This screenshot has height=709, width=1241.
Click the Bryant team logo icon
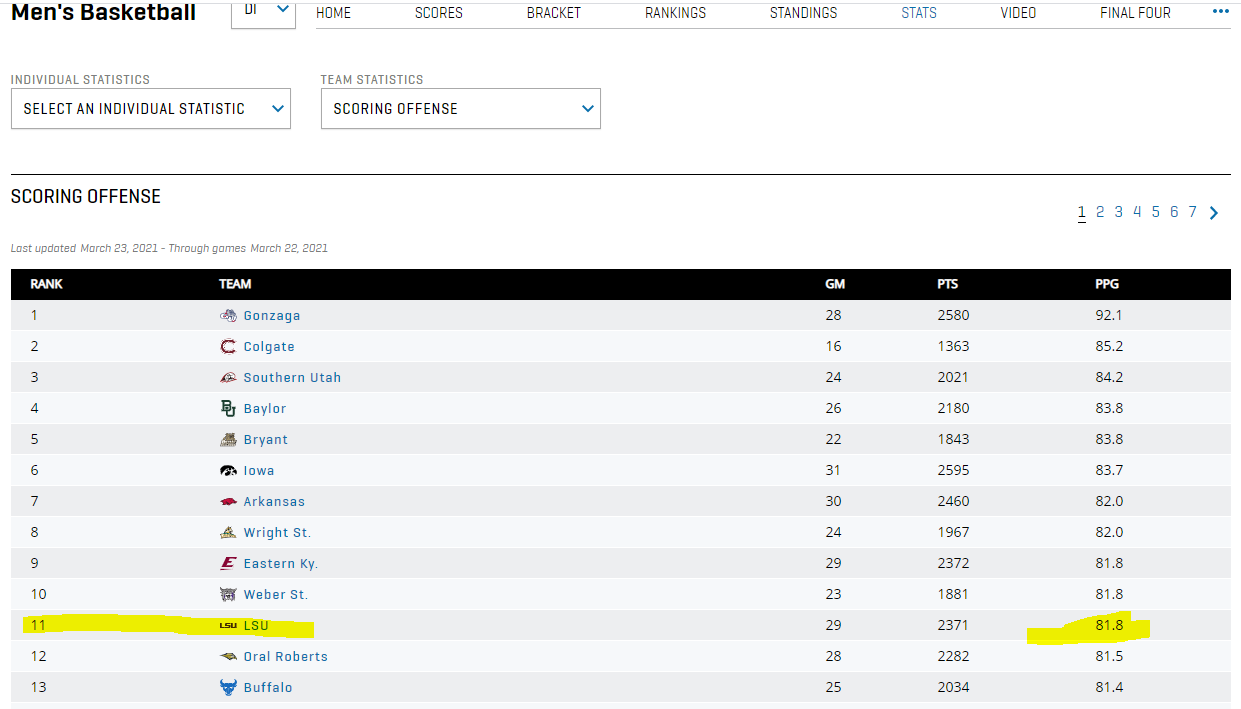click(x=228, y=439)
